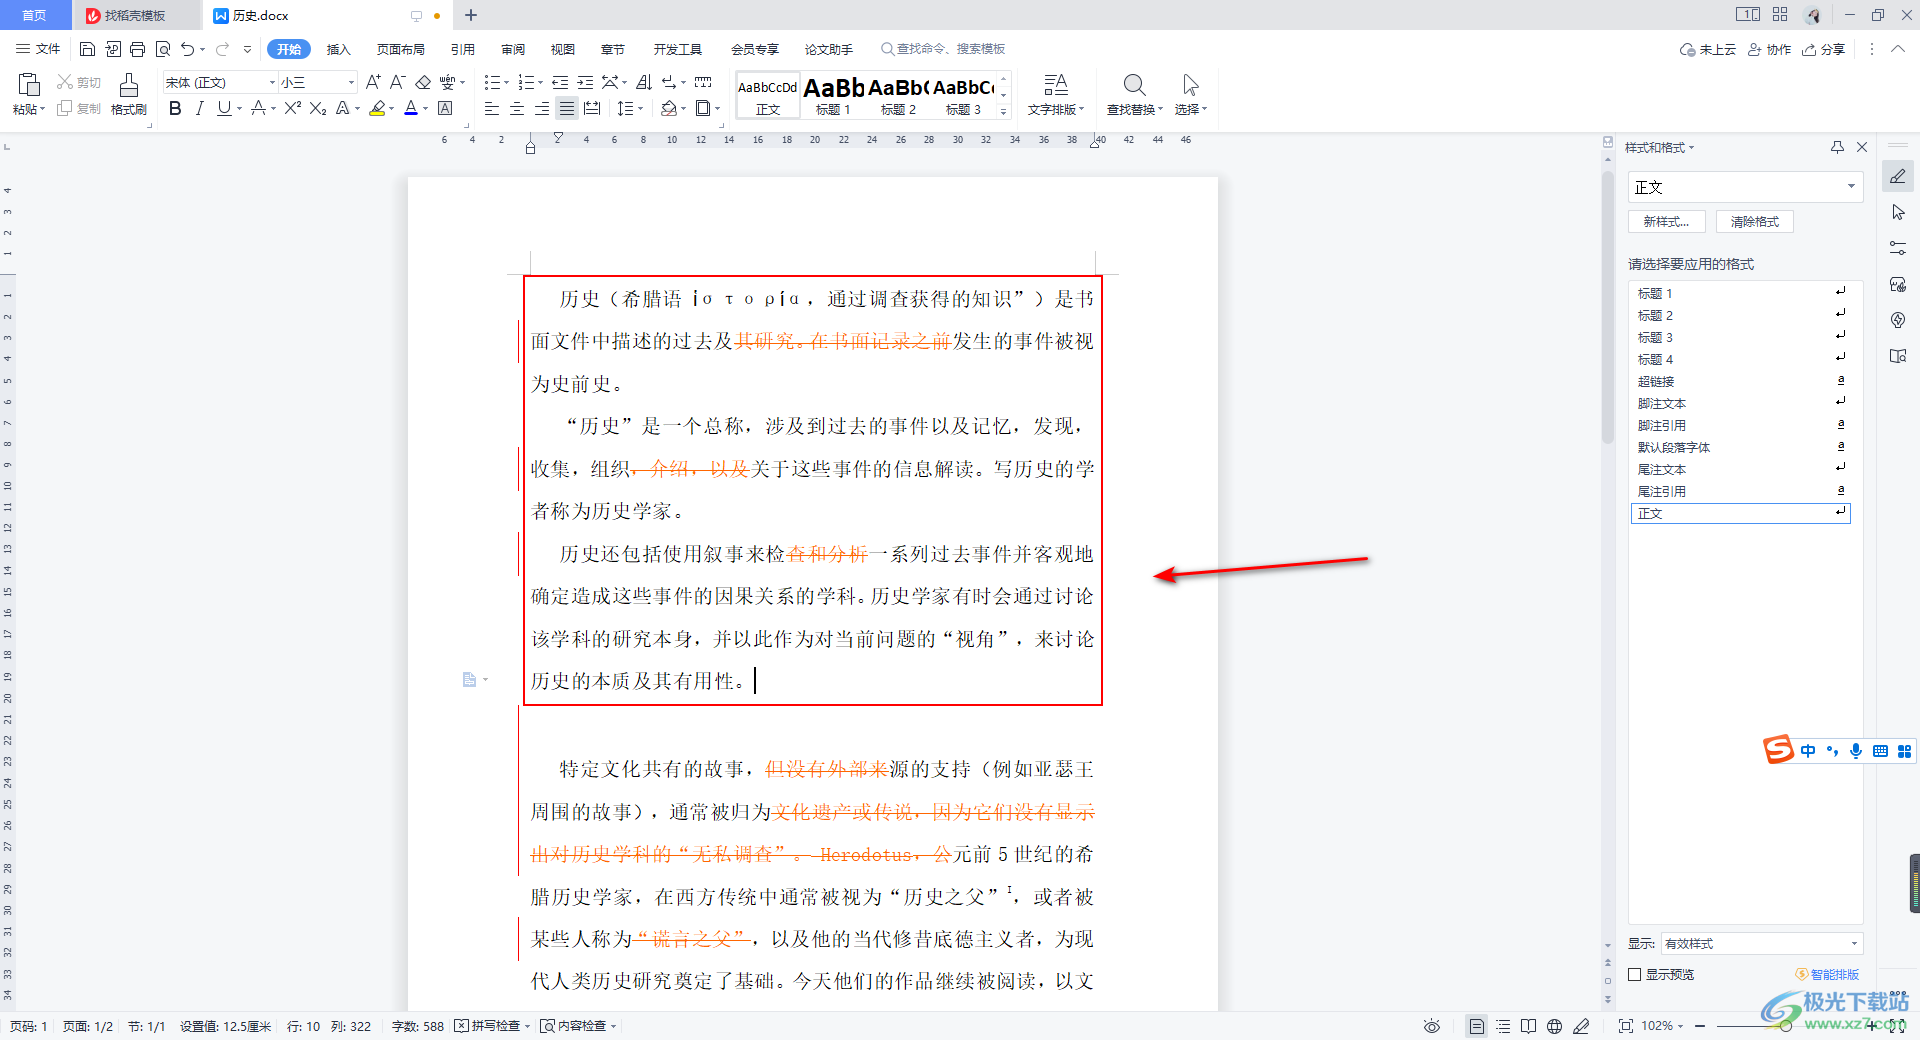
Task: Open the zoom 102% dropdown
Action: [x=1681, y=1026]
